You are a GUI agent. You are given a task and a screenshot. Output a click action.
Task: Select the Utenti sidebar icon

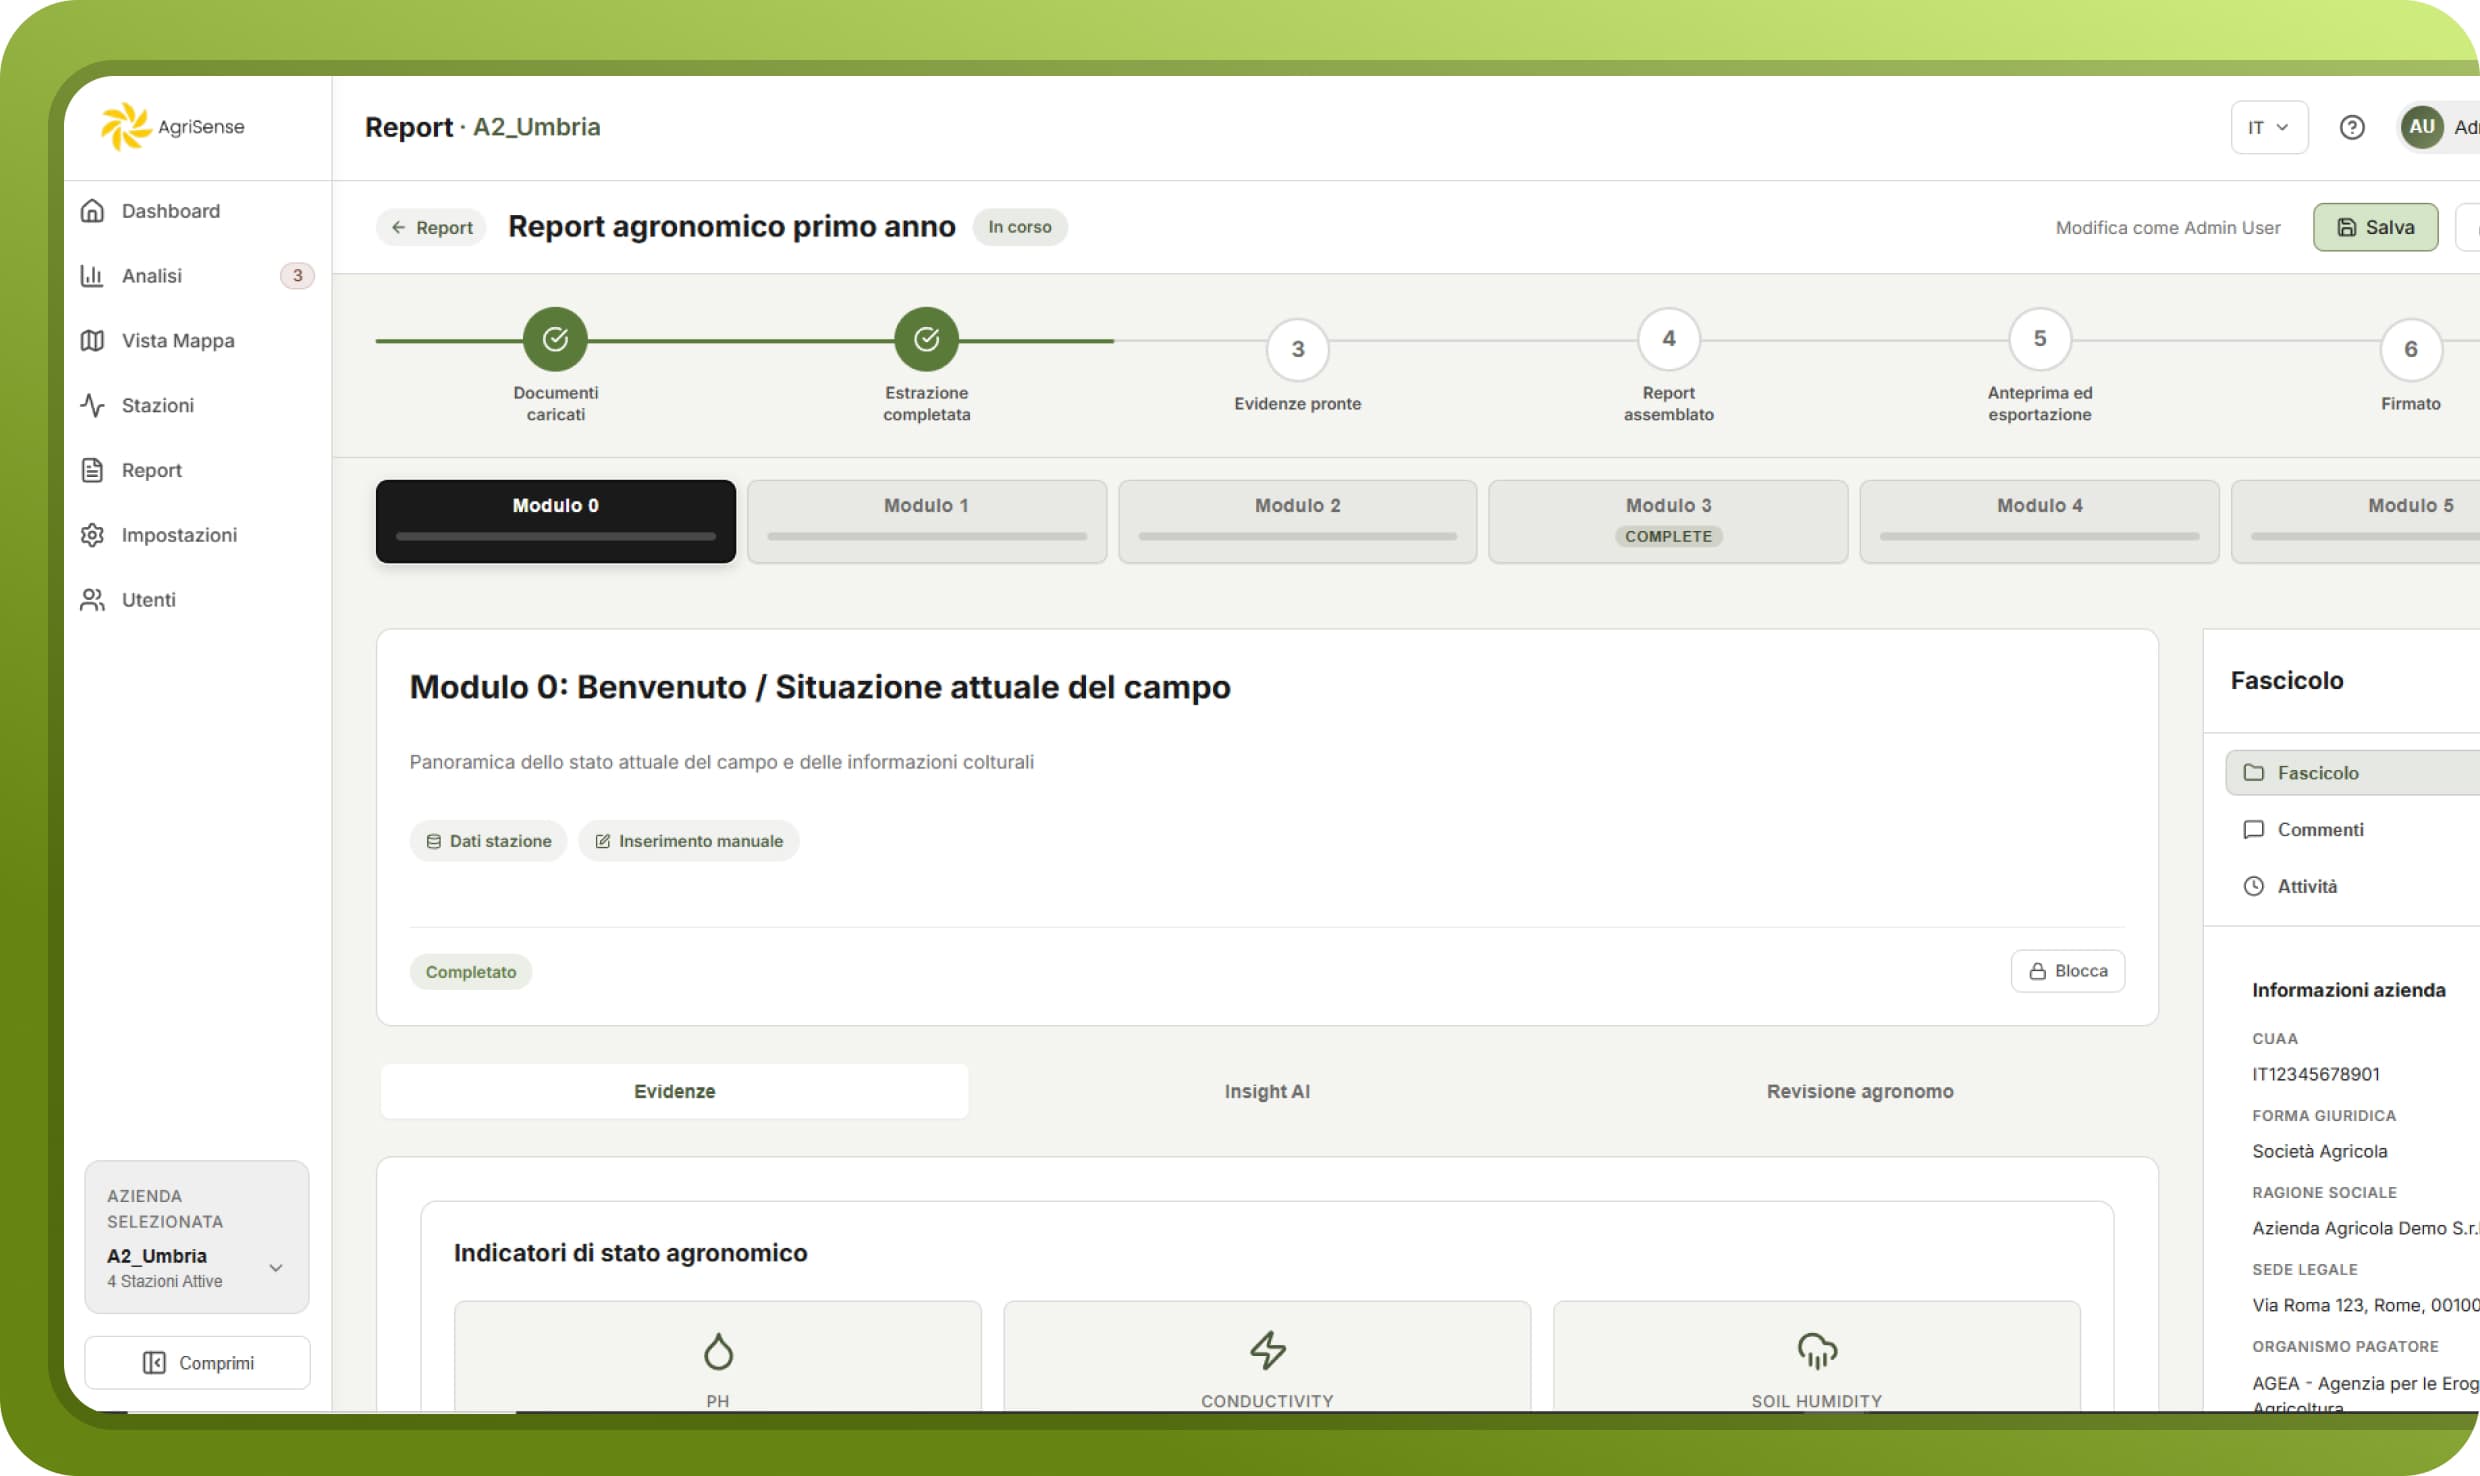92,599
